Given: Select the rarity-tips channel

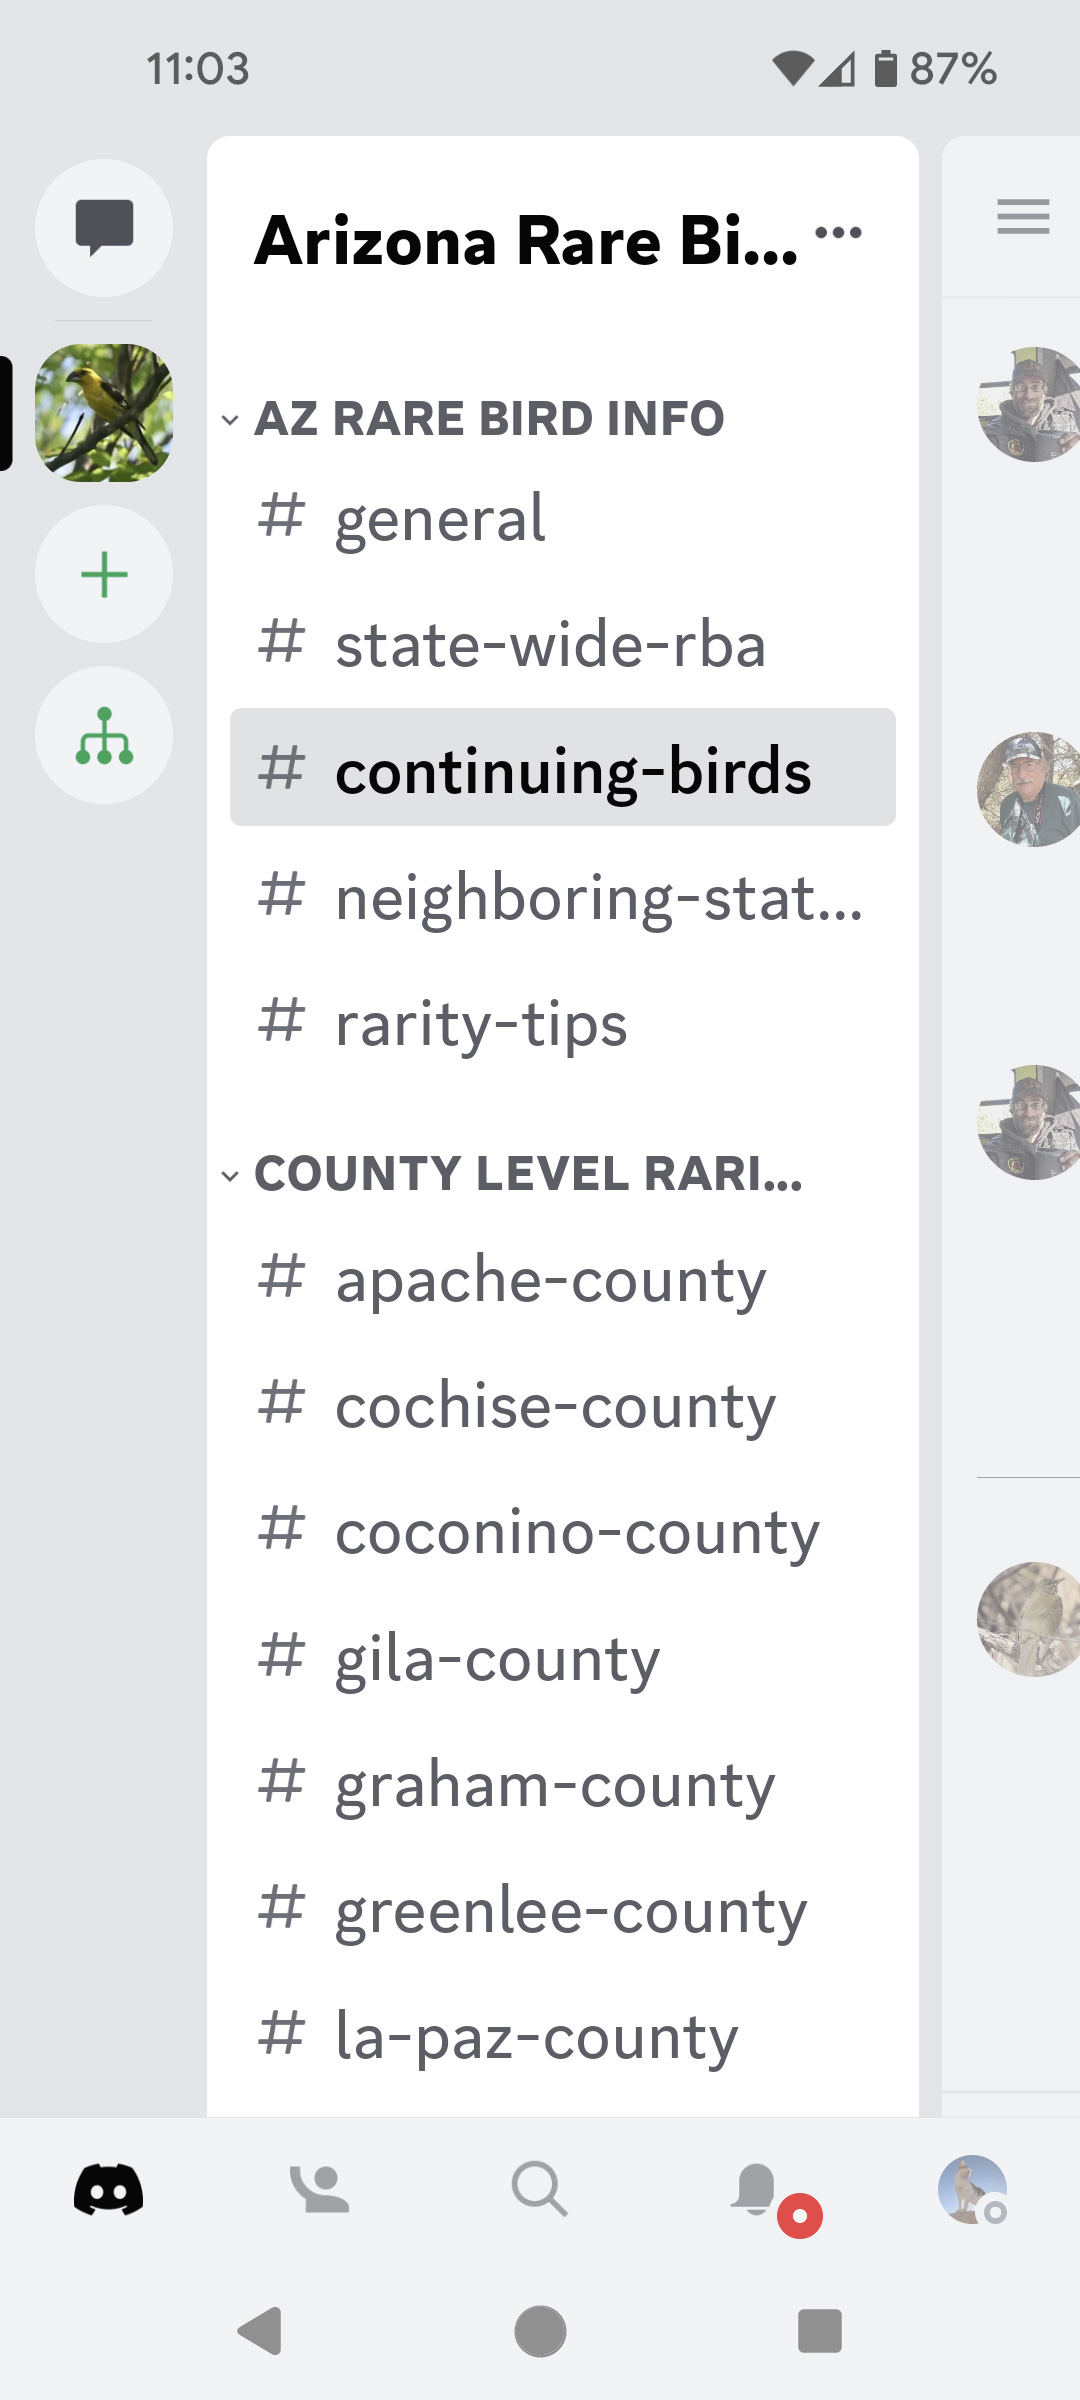Looking at the screenshot, I should coord(480,1023).
